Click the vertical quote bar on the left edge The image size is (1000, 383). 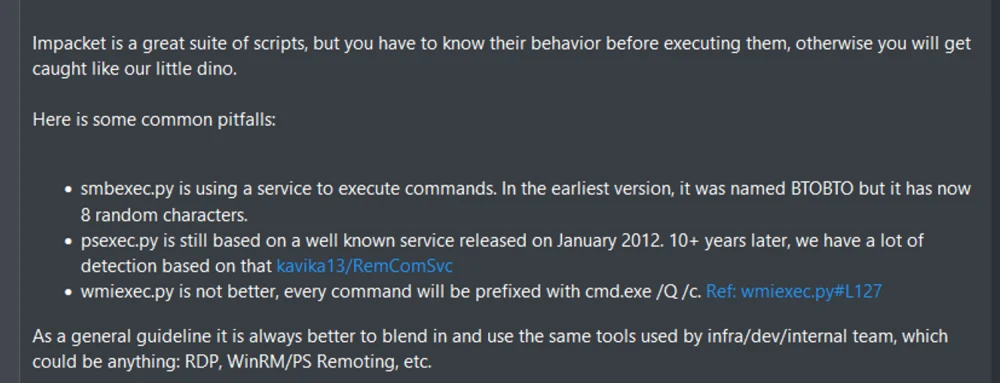tap(18, 191)
